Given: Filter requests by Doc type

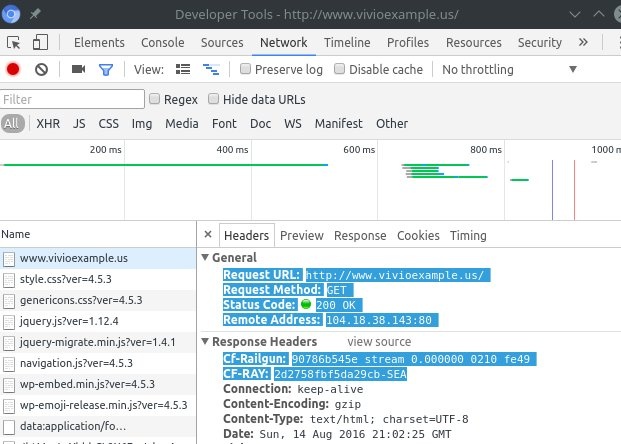Looking at the screenshot, I should [261, 124].
